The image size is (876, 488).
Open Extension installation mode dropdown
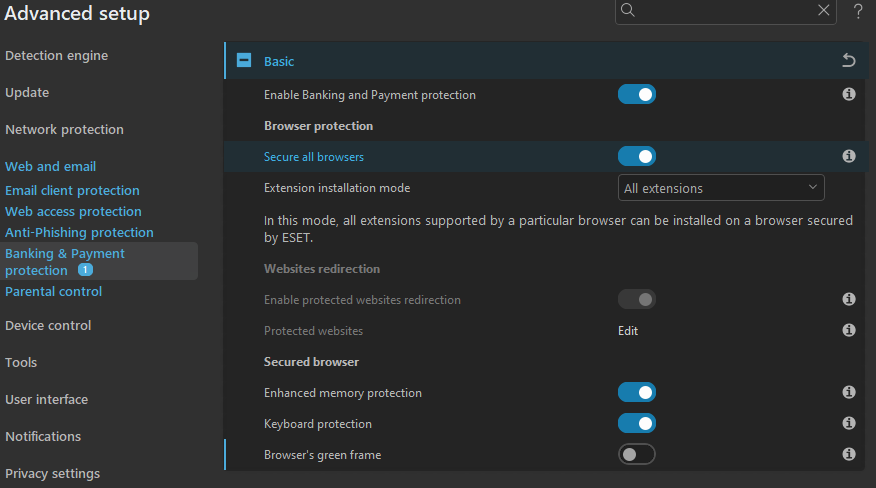[x=721, y=188]
